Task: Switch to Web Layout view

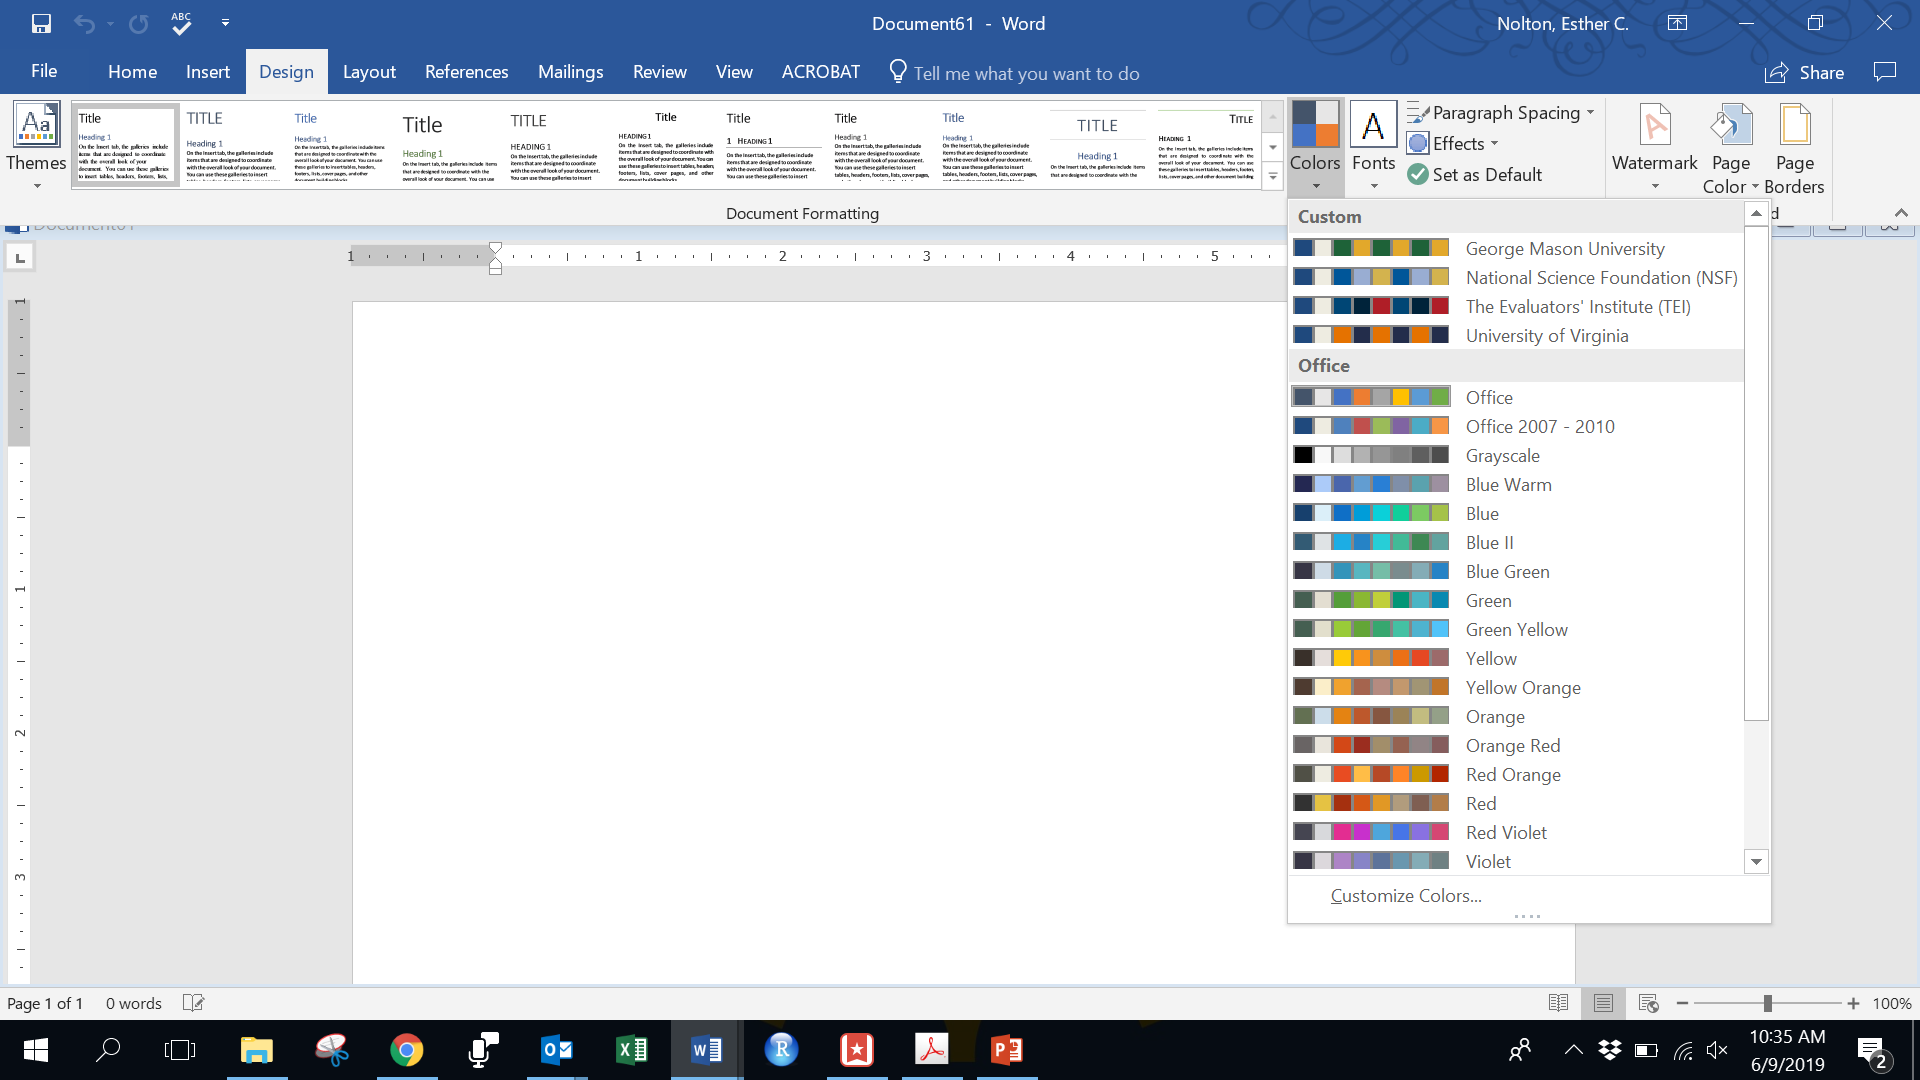Action: pyautogui.click(x=1649, y=1003)
